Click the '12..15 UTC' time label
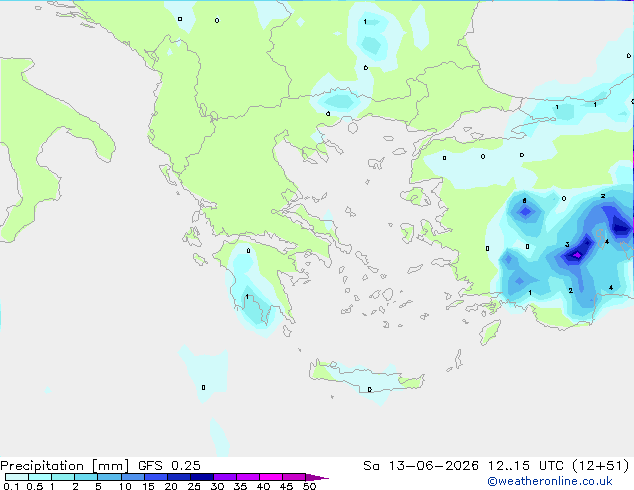The image size is (634, 490). [526, 466]
